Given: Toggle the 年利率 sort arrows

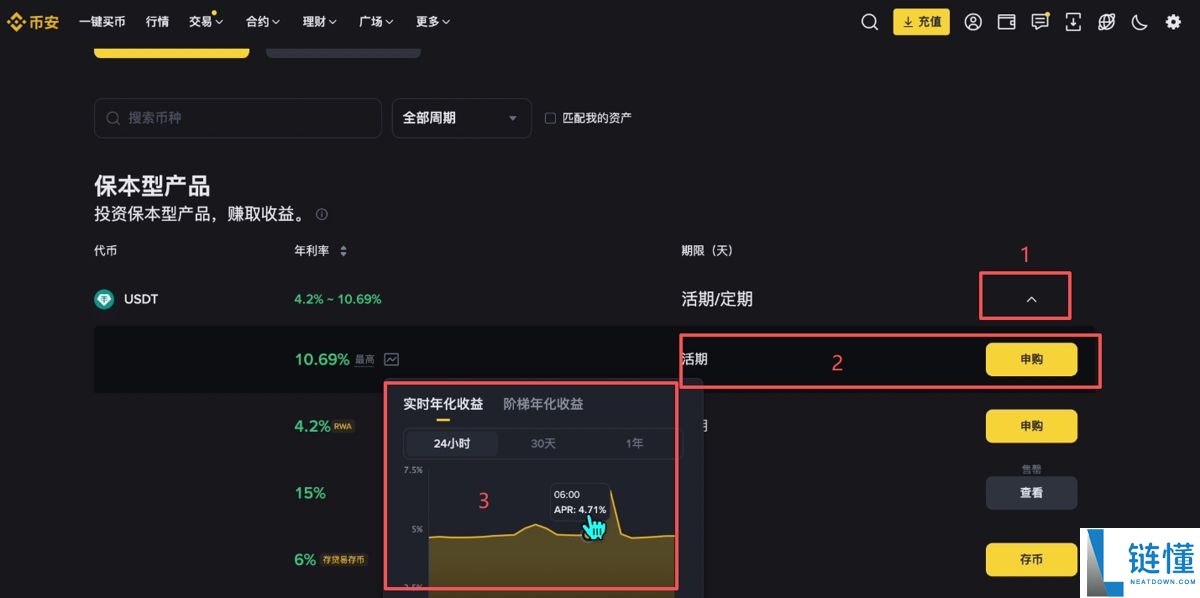Looking at the screenshot, I should (x=343, y=251).
